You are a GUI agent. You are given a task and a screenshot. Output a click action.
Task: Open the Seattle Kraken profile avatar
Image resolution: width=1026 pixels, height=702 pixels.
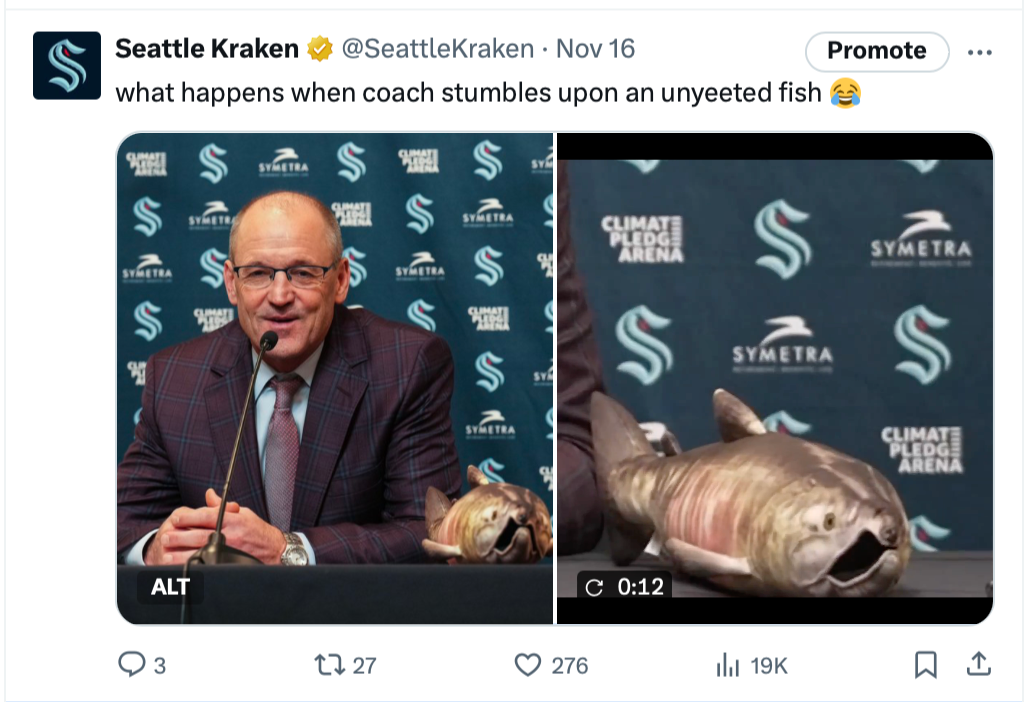[67, 65]
